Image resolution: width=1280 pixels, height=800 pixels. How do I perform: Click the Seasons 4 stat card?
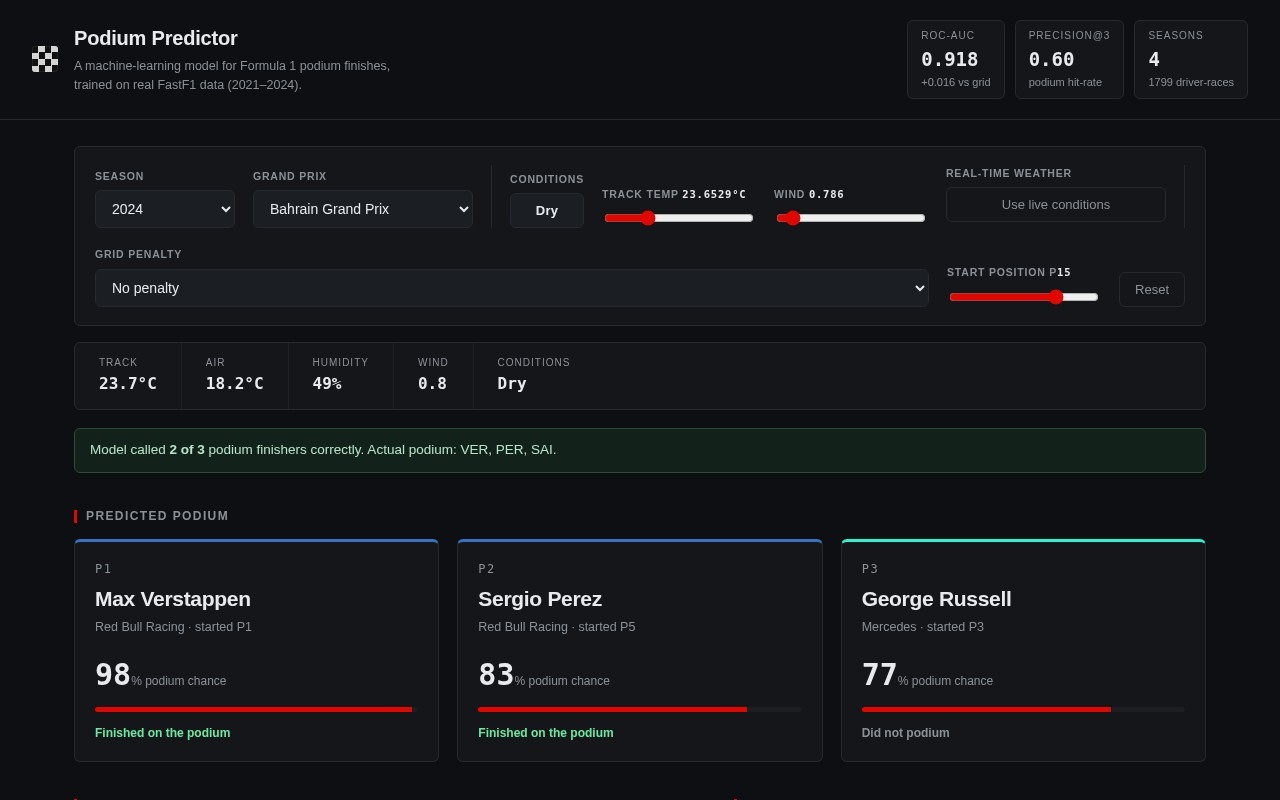1191,59
